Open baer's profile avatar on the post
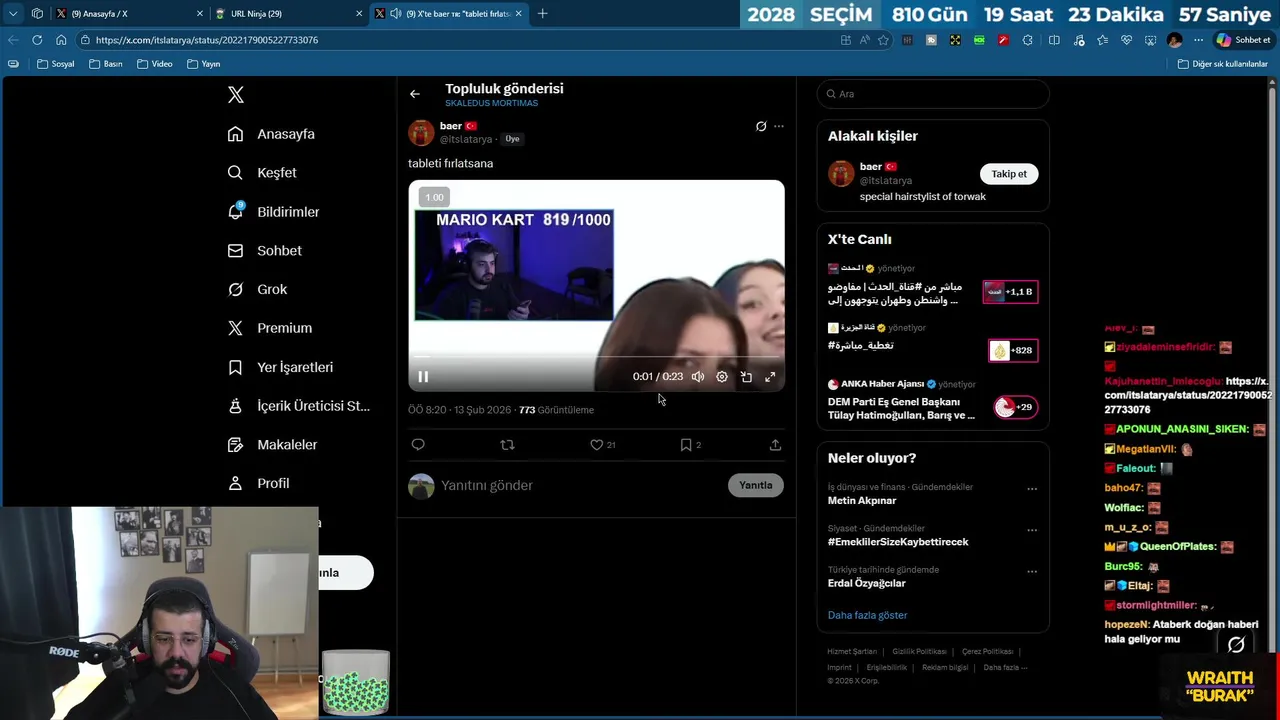Viewport: 1280px width, 720px height. [x=421, y=132]
